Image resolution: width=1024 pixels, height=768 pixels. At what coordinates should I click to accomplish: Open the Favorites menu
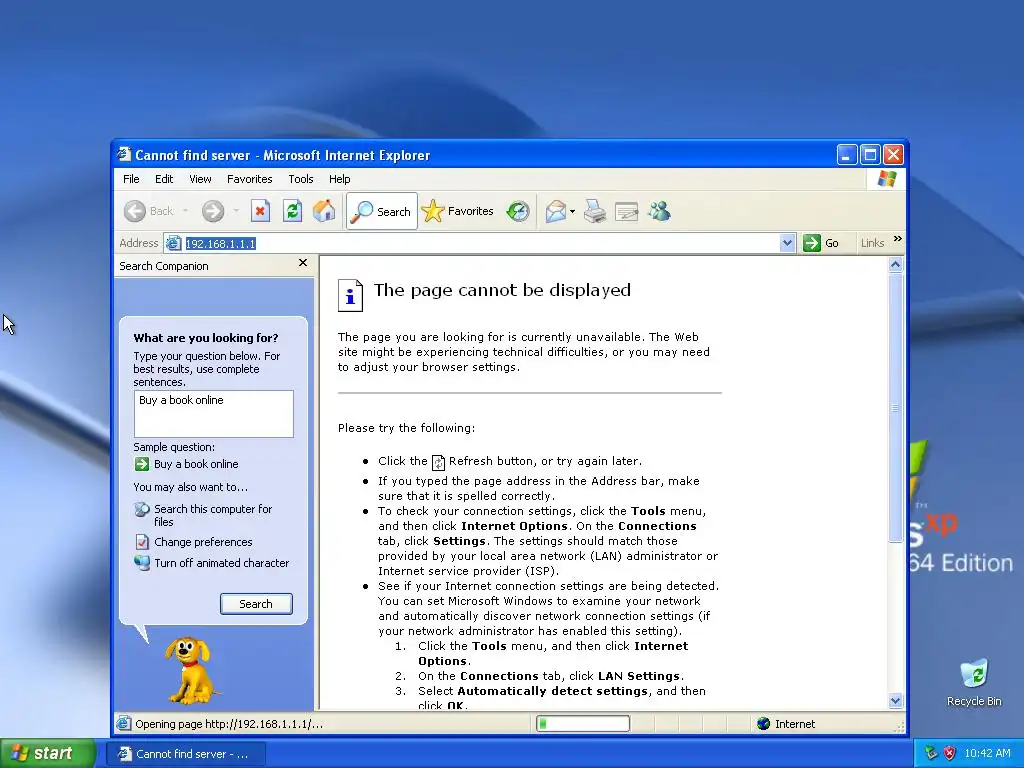(249, 179)
